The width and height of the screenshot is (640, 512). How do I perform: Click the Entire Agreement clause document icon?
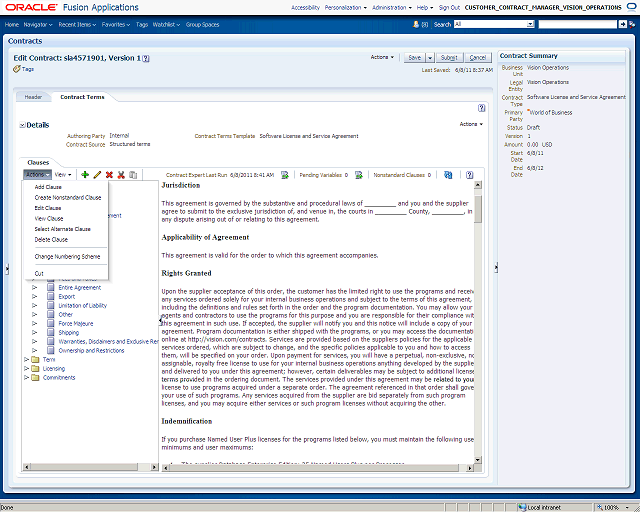click(x=51, y=287)
